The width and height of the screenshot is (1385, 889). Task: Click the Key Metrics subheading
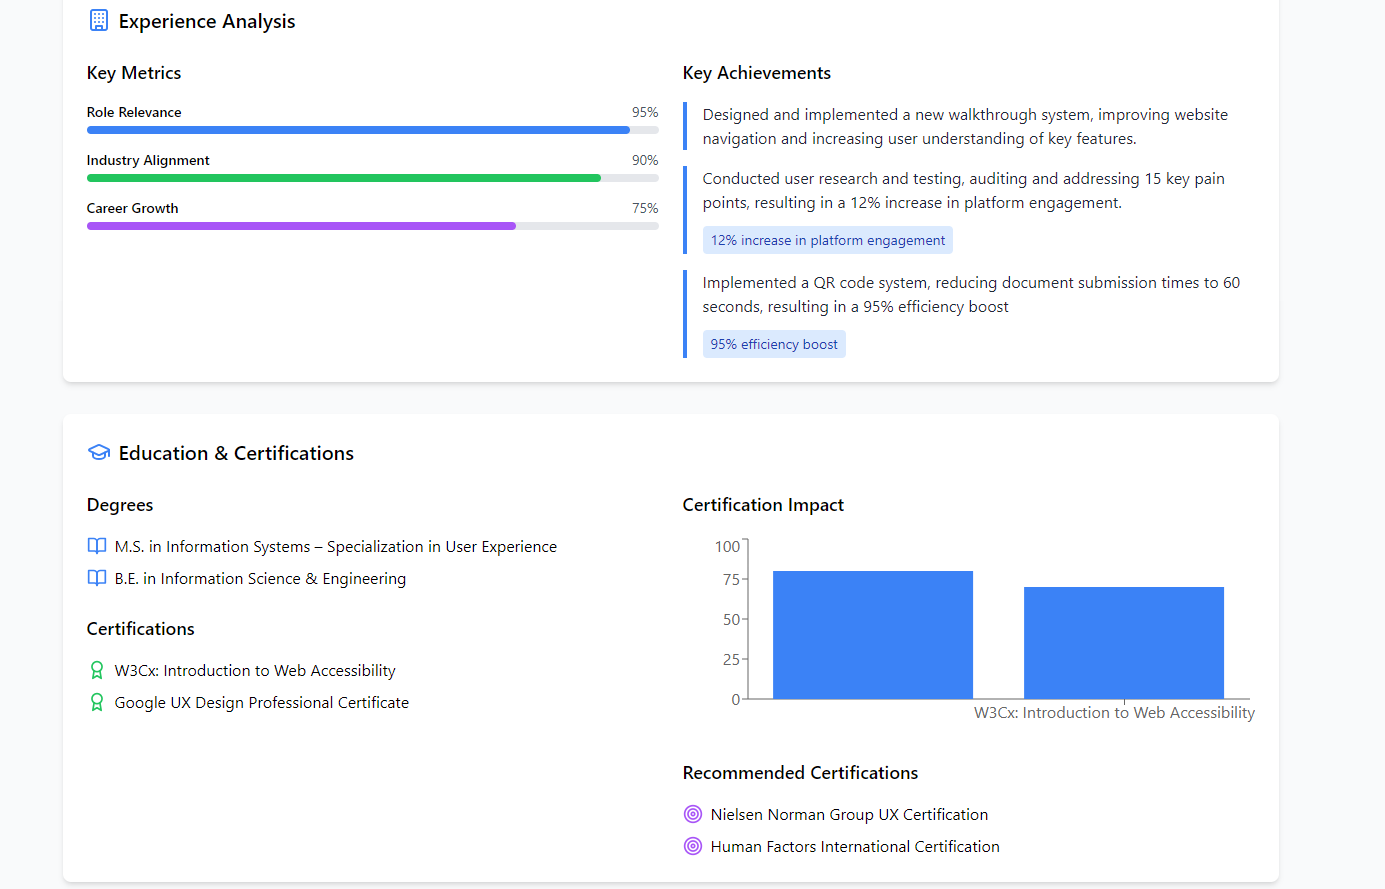(x=134, y=73)
